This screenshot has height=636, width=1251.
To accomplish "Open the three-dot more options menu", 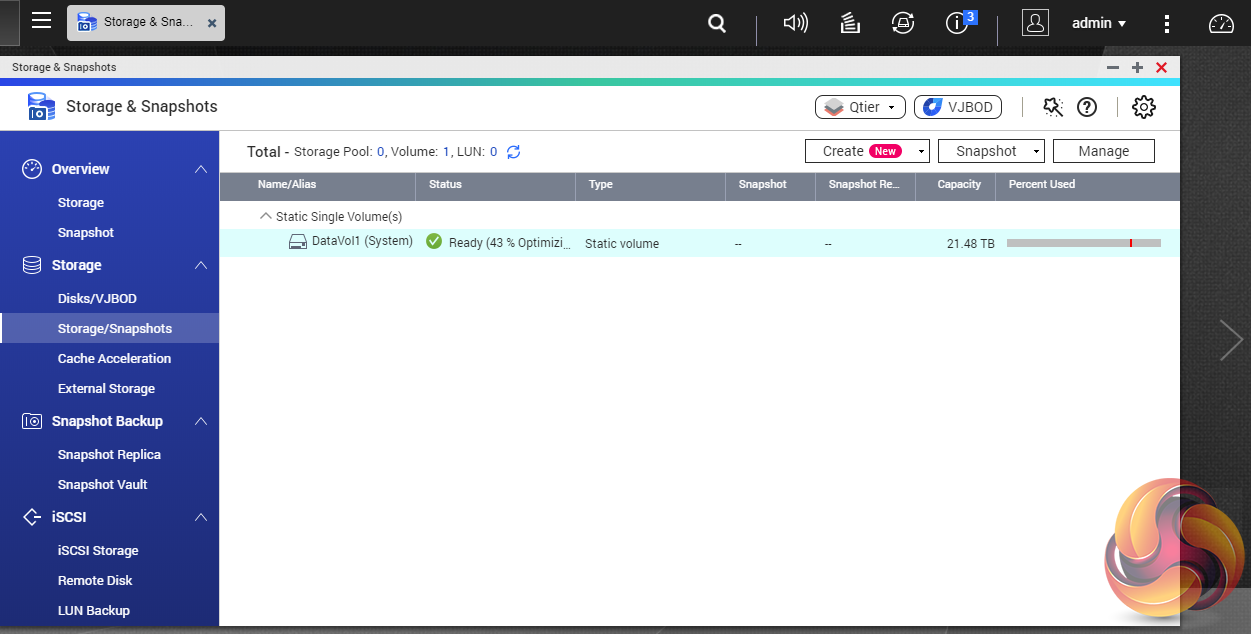I will 1167,23.
